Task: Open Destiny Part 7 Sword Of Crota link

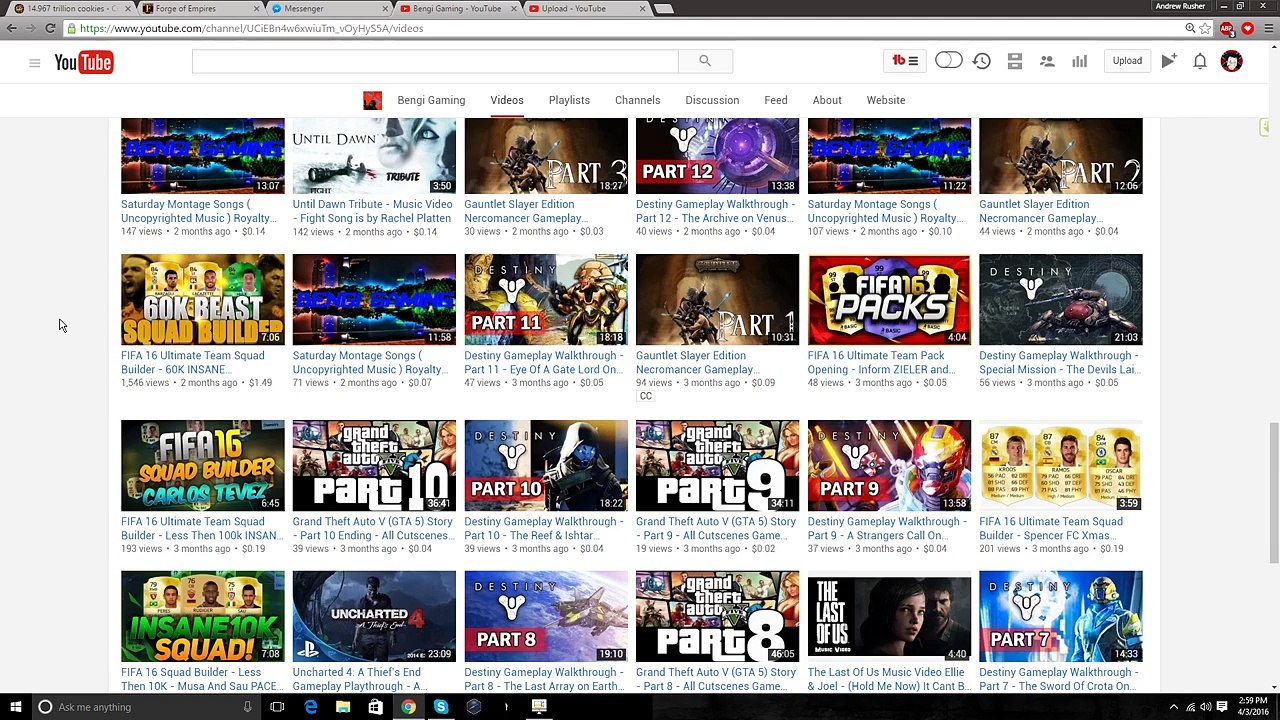Action: tap(1058, 679)
